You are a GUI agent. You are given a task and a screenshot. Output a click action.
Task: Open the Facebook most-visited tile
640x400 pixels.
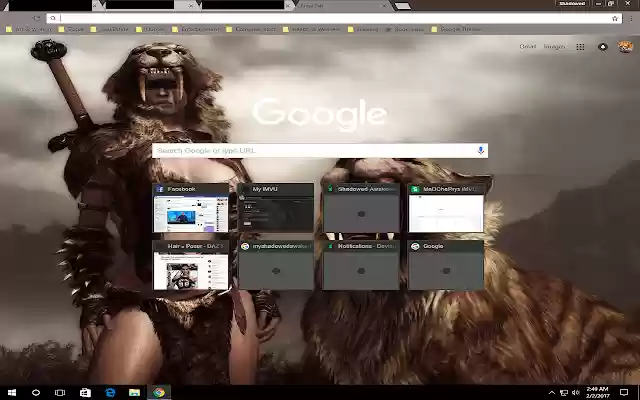[191, 208]
